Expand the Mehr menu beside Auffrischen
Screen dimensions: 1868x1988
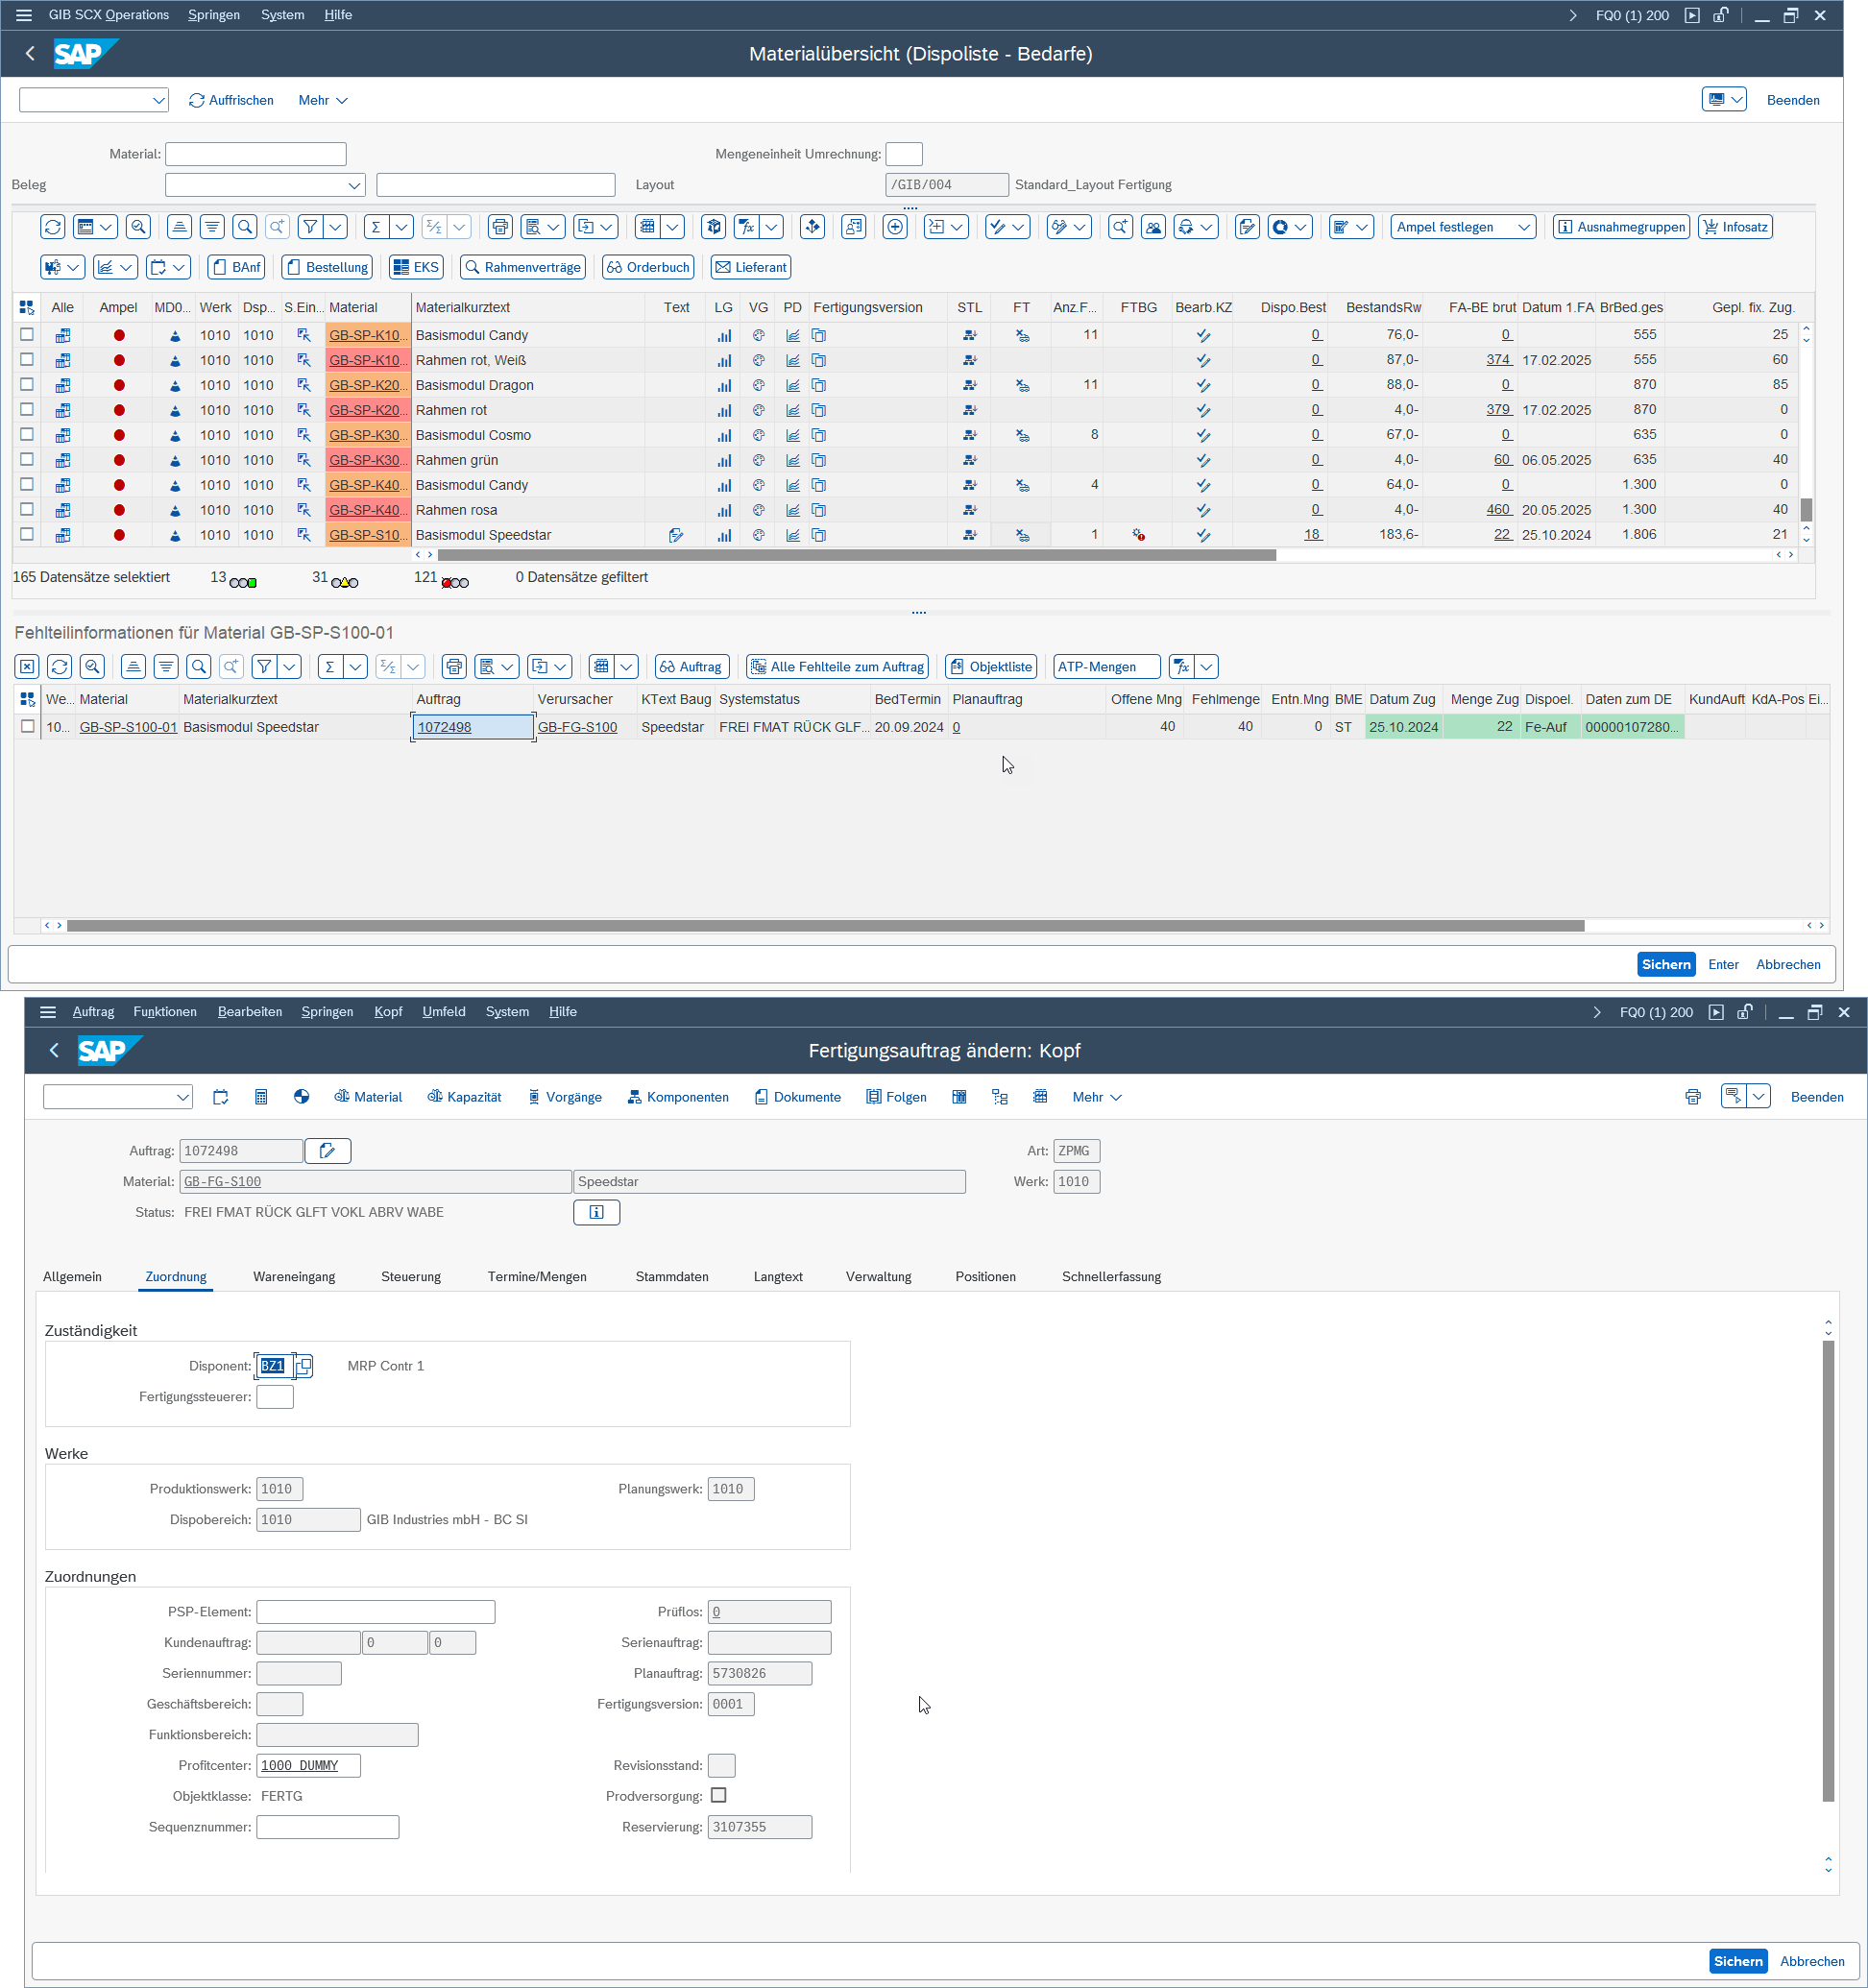pyautogui.click(x=322, y=100)
